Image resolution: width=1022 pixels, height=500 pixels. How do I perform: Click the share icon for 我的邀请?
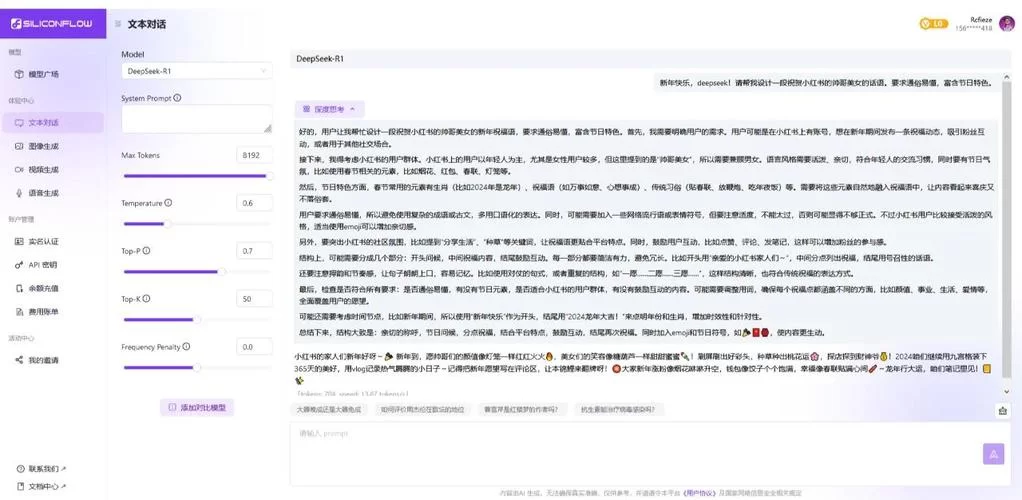point(19,360)
